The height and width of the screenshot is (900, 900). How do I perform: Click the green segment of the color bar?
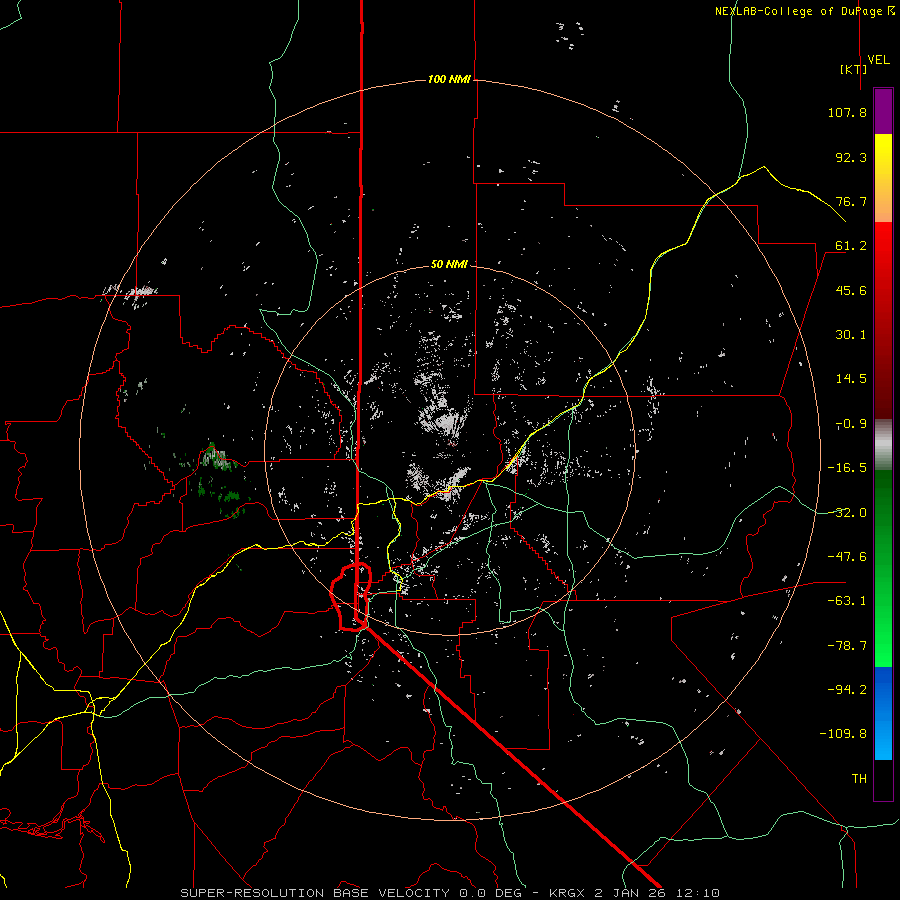point(883,568)
